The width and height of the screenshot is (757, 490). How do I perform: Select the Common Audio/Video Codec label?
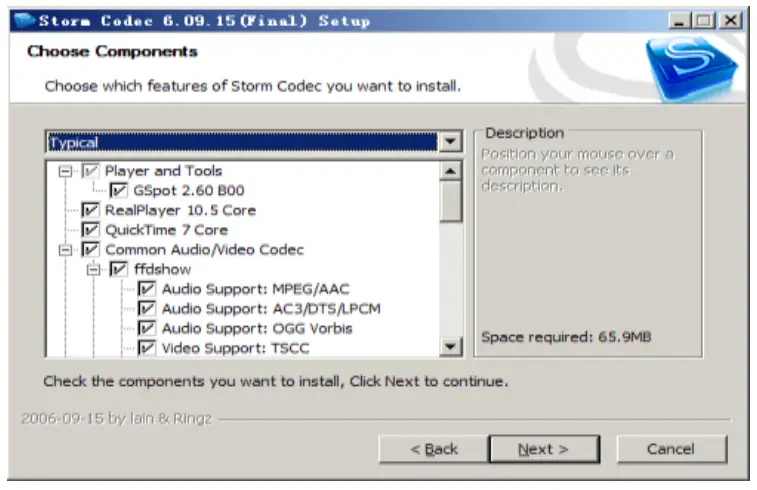point(205,250)
